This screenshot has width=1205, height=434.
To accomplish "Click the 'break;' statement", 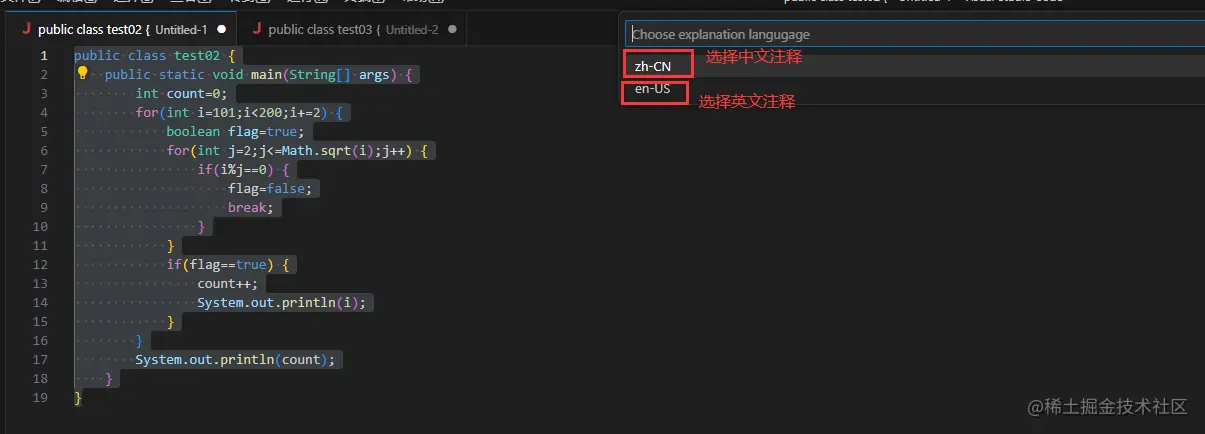I will [x=250, y=207].
